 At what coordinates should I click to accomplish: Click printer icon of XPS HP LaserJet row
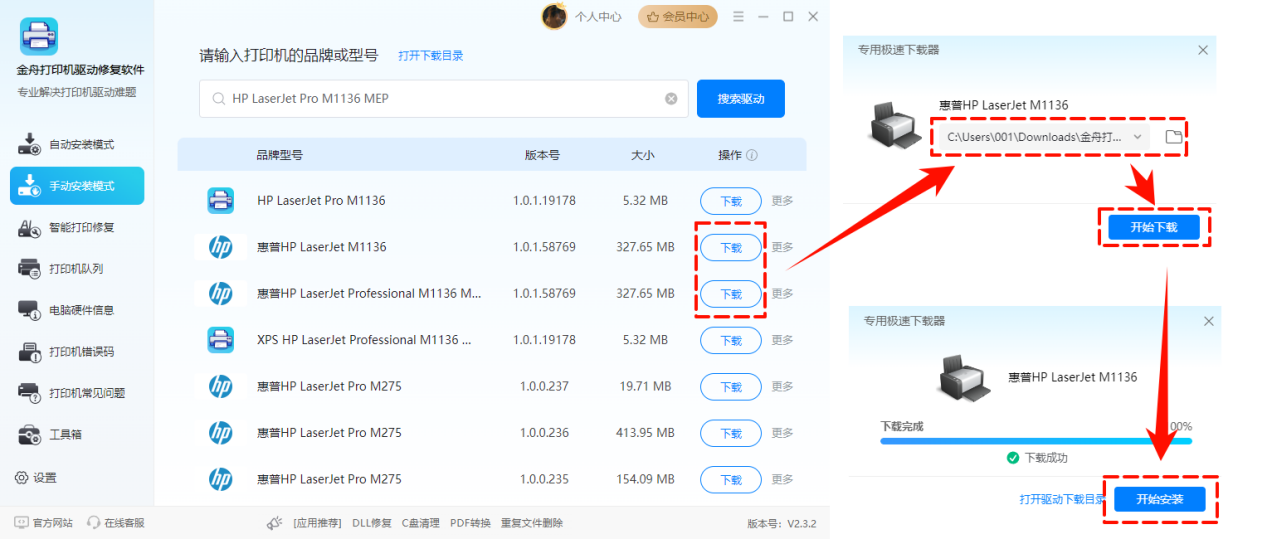220,340
